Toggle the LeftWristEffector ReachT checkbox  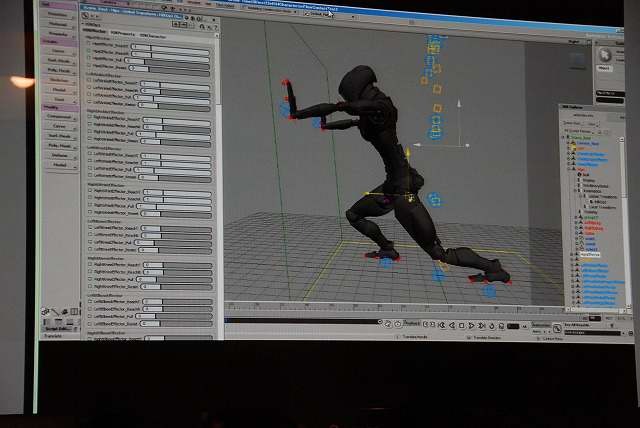[89, 80]
